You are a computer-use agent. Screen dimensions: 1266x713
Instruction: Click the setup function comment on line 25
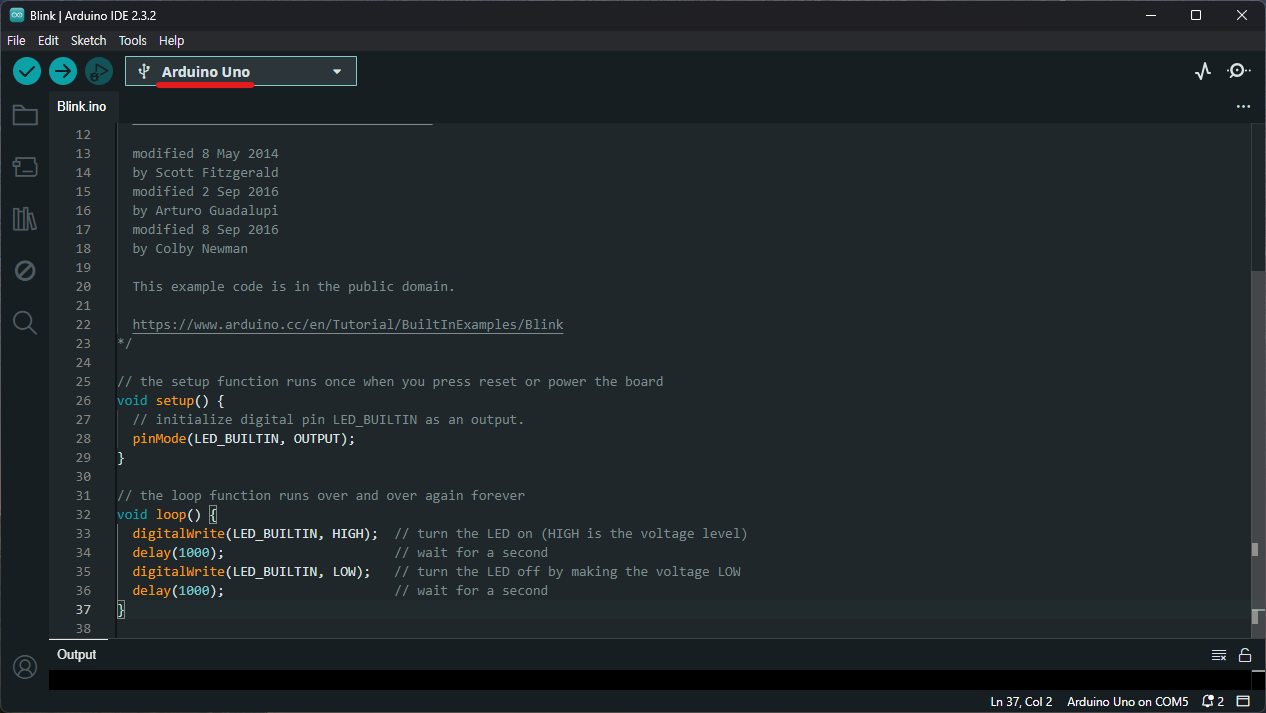(x=390, y=382)
